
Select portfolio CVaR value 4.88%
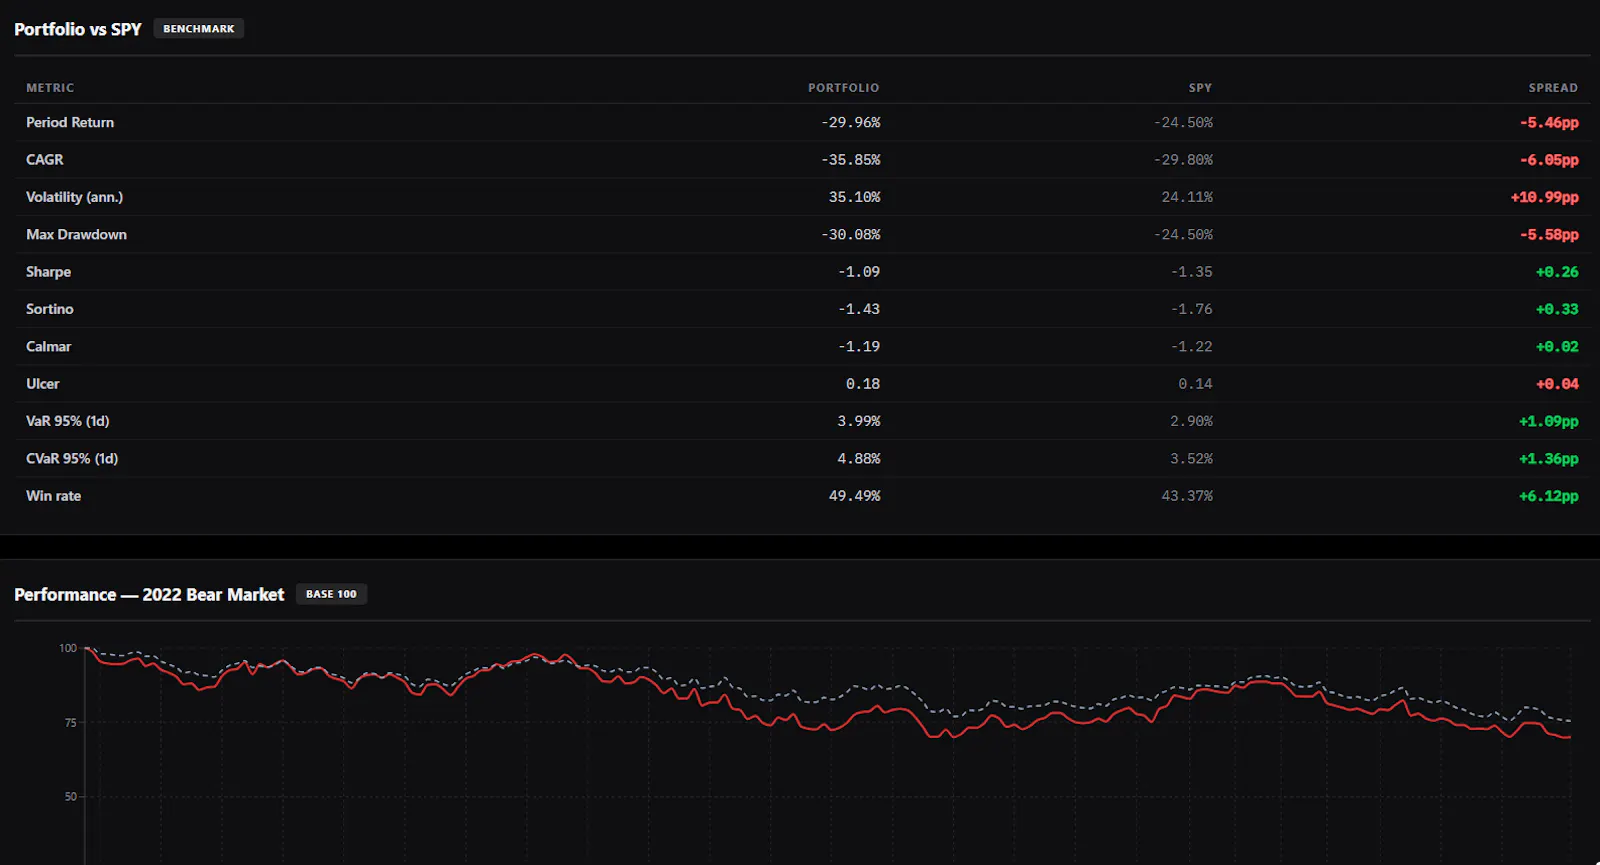point(859,458)
